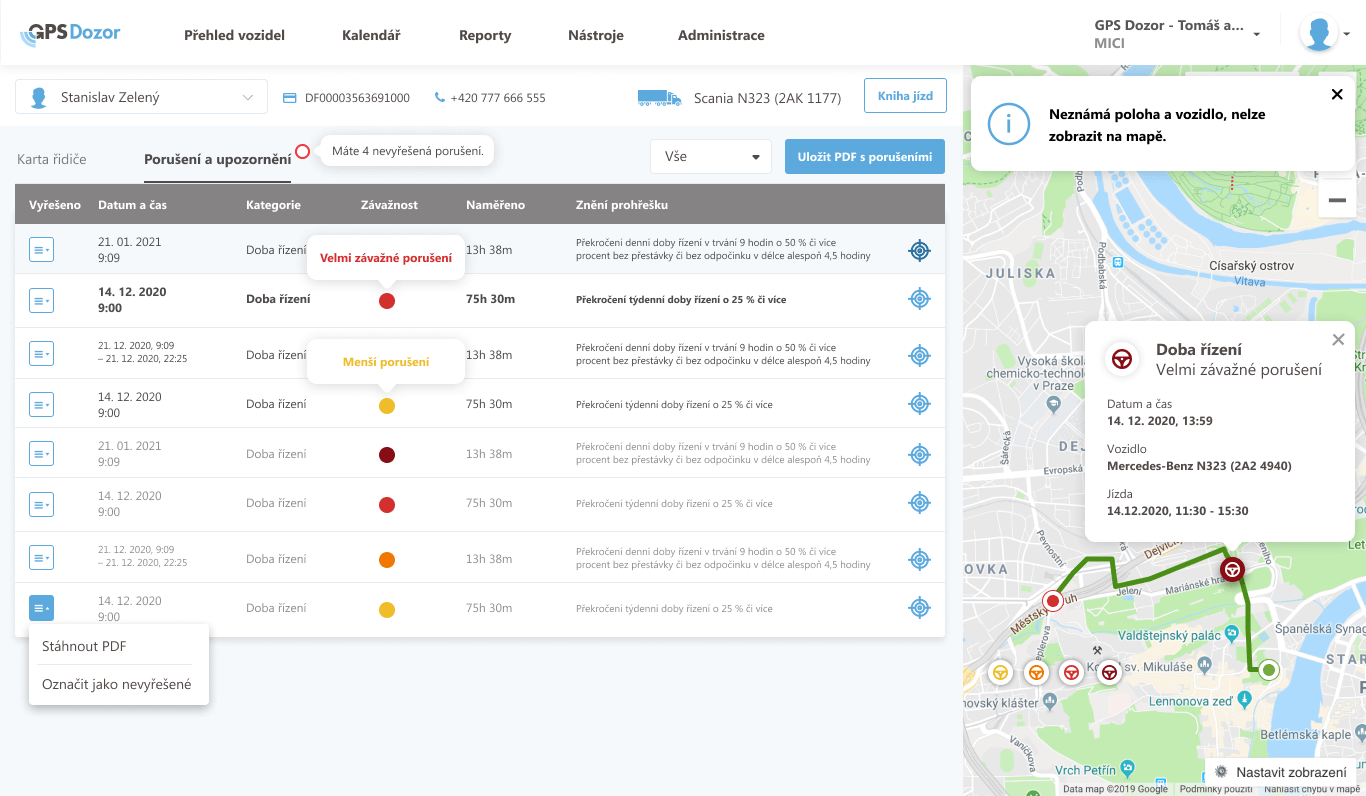Image resolution: width=1366 pixels, height=796 pixels.
Task: Click the gear icon beside Nastavit zobrazení
Action: click(1221, 772)
